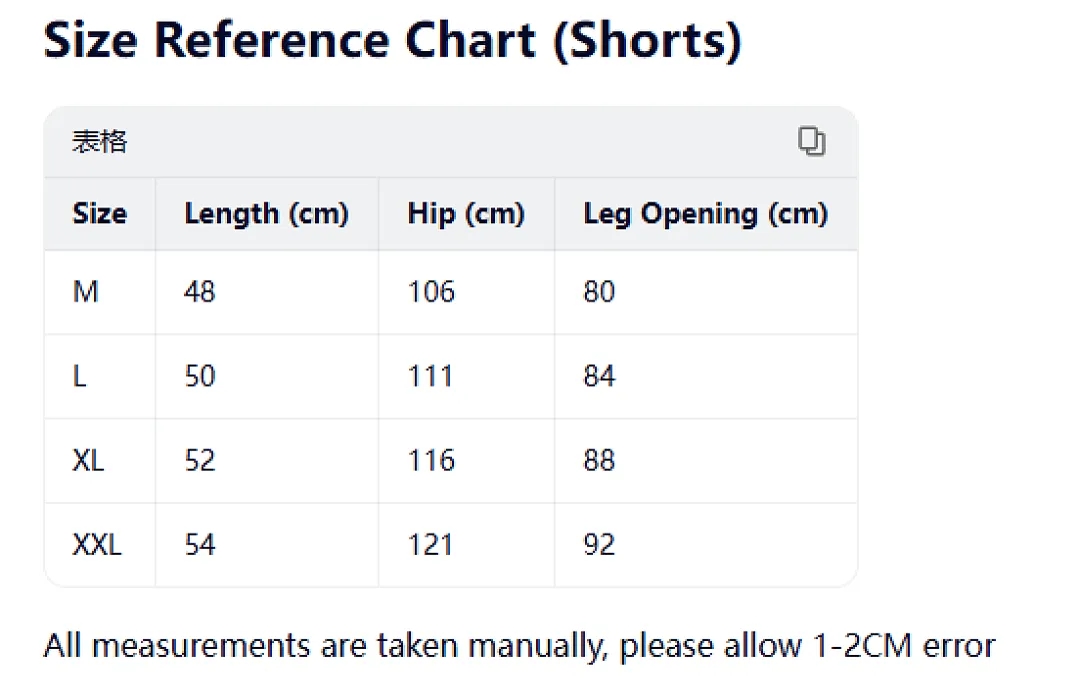Click hip value 106
The height and width of the screenshot is (696, 1080).
(x=431, y=291)
